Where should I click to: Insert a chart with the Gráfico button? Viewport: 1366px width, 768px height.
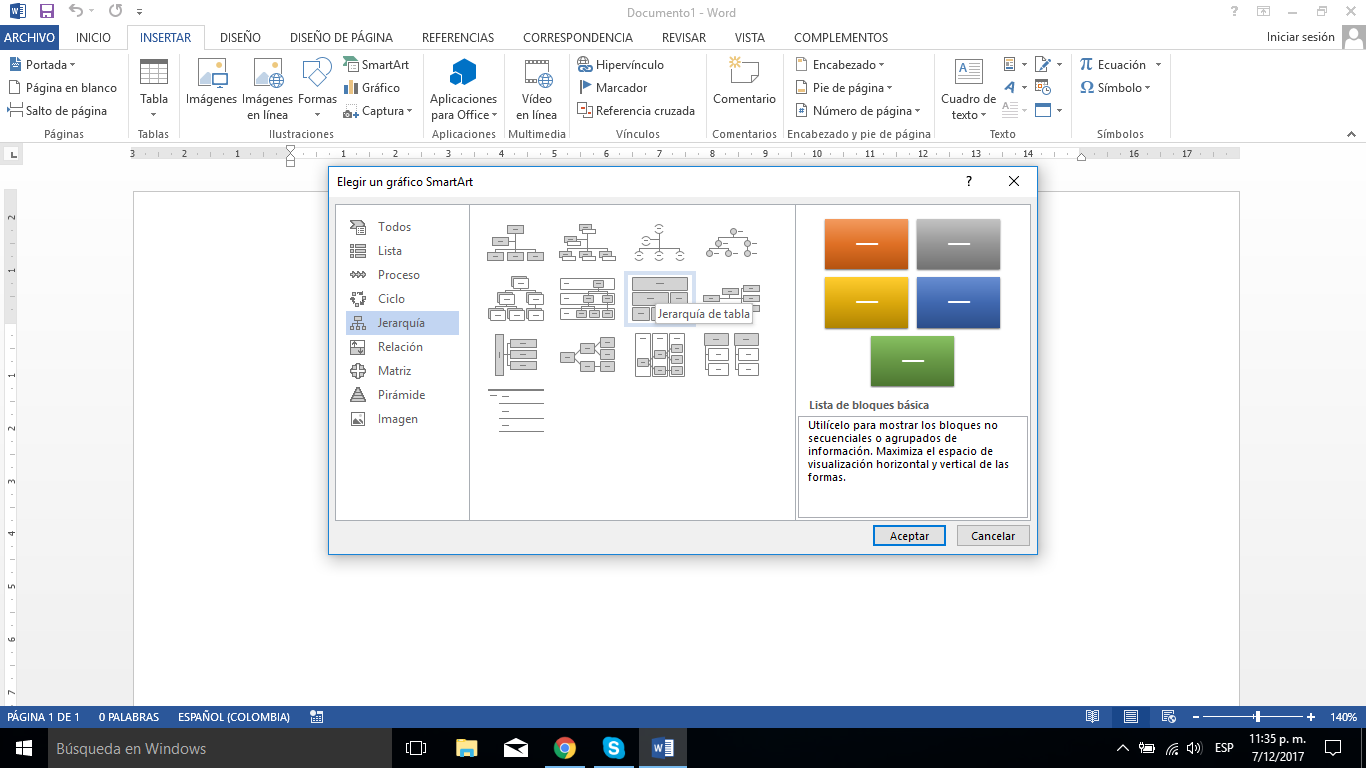[372, 87]
